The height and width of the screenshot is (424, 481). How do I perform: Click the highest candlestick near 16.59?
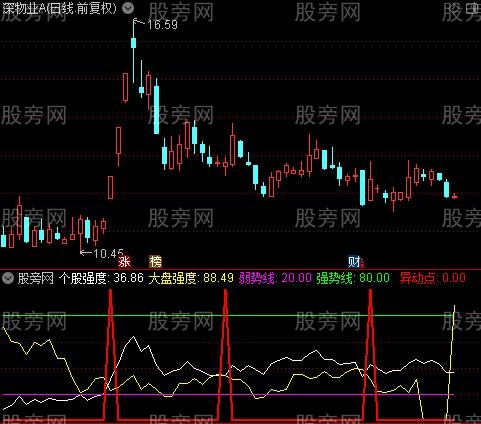pyautogui.click(x=134, y=43)
